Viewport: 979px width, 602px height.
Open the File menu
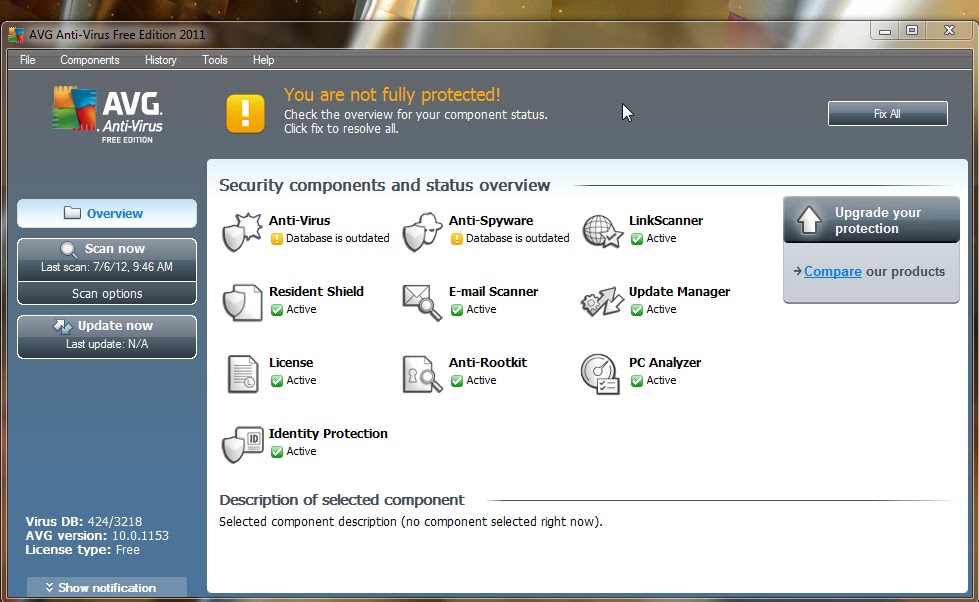tap(27, 60)
